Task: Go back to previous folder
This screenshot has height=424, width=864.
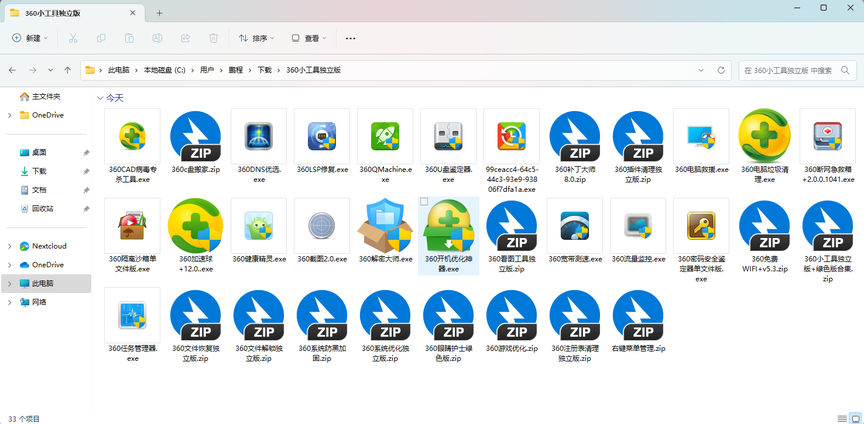Action: [x=13, y=71]
